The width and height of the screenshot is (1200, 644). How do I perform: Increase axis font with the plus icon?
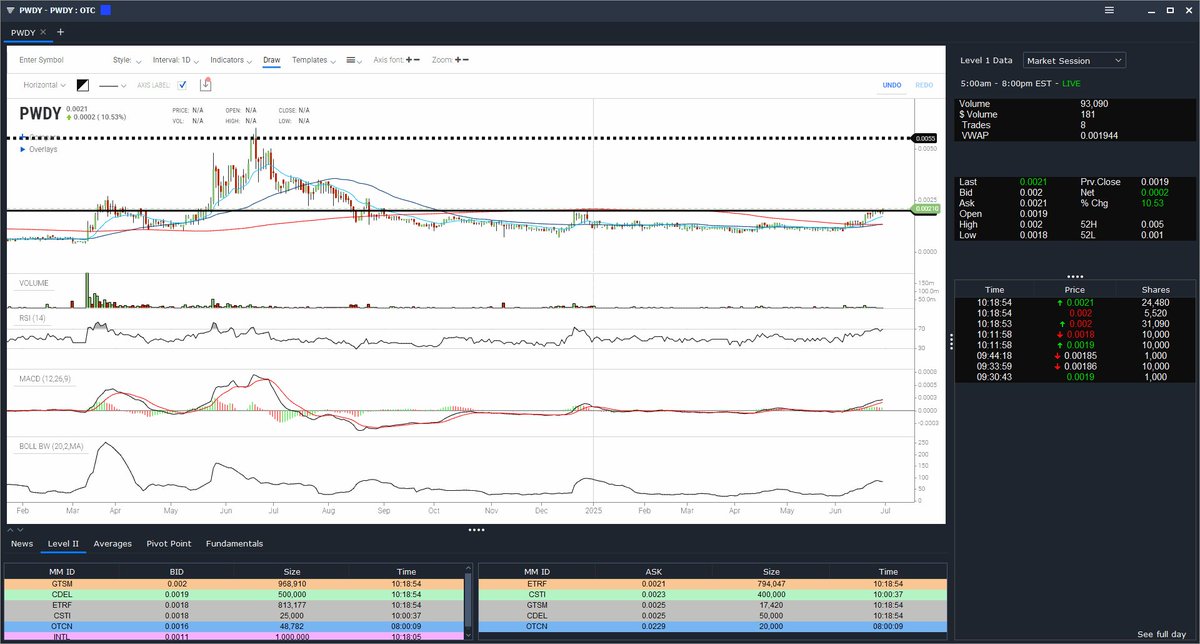pos(408,60)
